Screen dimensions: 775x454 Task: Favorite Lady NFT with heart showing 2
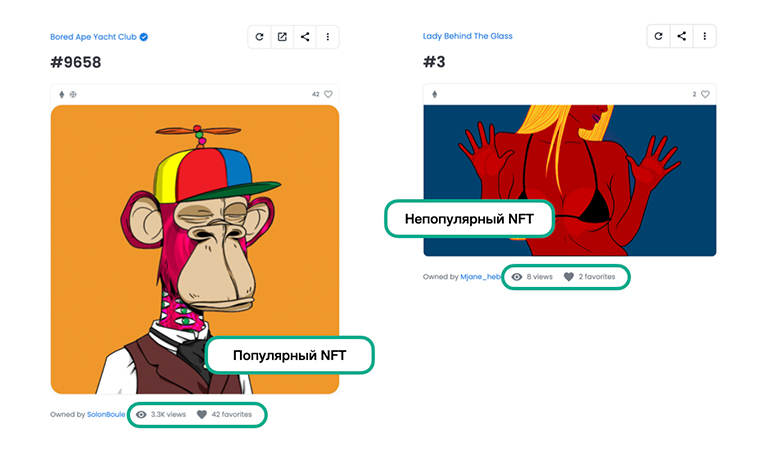tap(705, 94)
